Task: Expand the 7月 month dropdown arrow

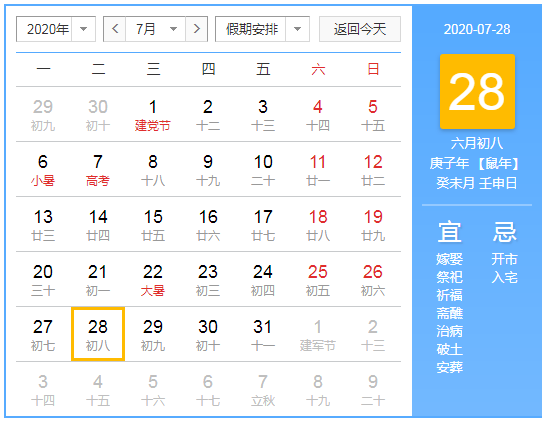Action: pos(173,29)
